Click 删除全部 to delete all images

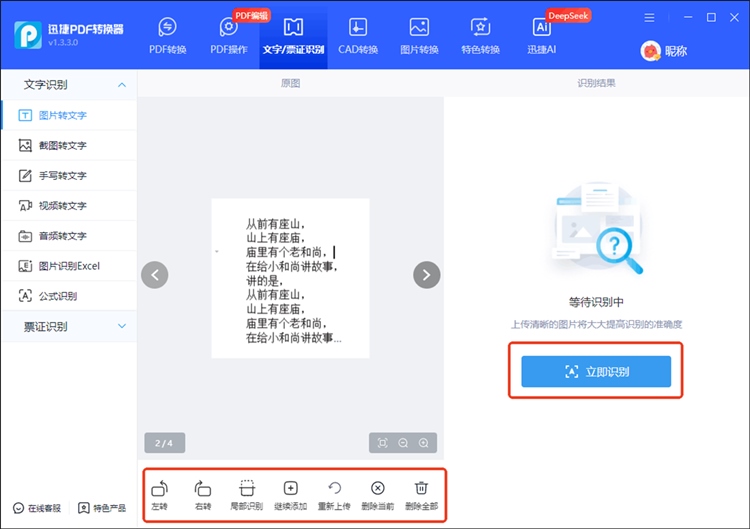(x=421, y=496)
